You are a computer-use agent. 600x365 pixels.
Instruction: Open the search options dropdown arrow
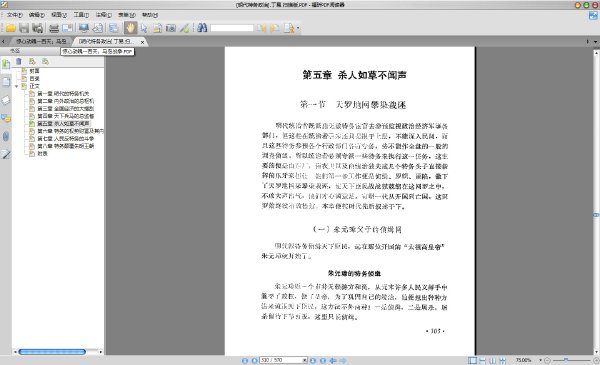tap(298, 28)
